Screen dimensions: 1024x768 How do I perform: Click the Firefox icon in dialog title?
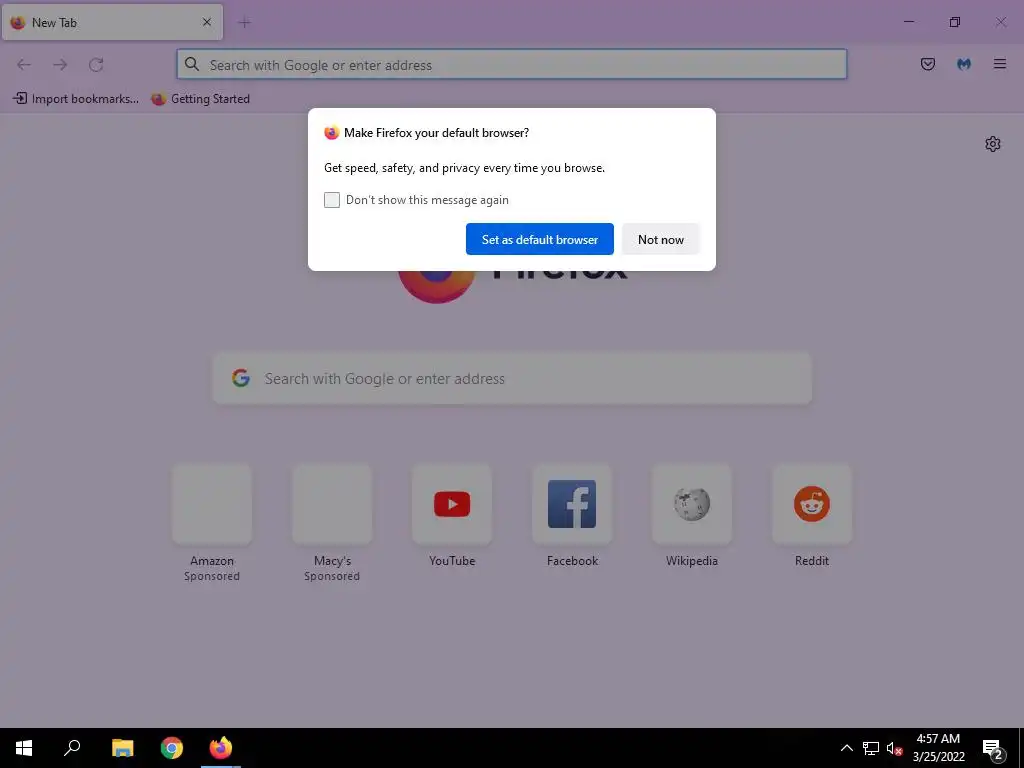tap(332, 133)
